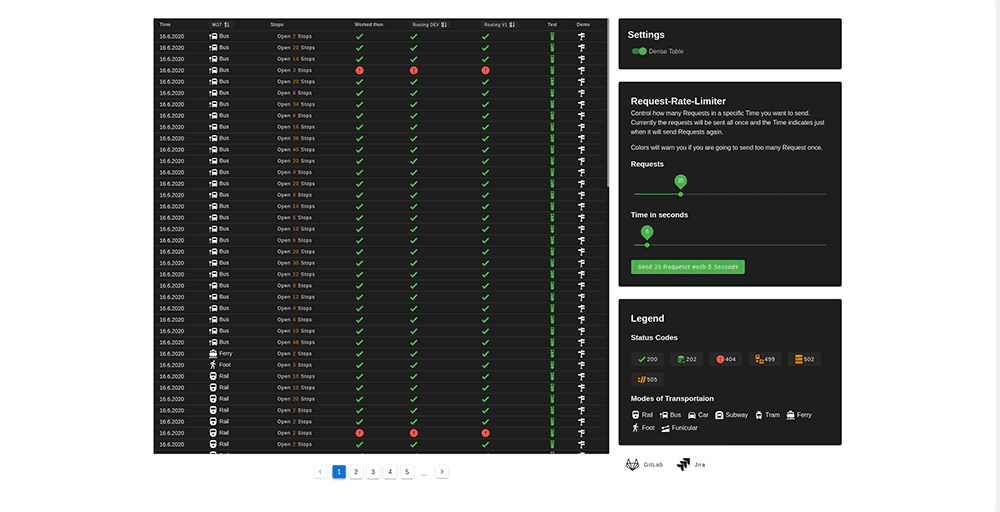The height and width of the screenshot is (512, 1000).
Task: Click the GitLab logo icon
Action: pos(633,465)
